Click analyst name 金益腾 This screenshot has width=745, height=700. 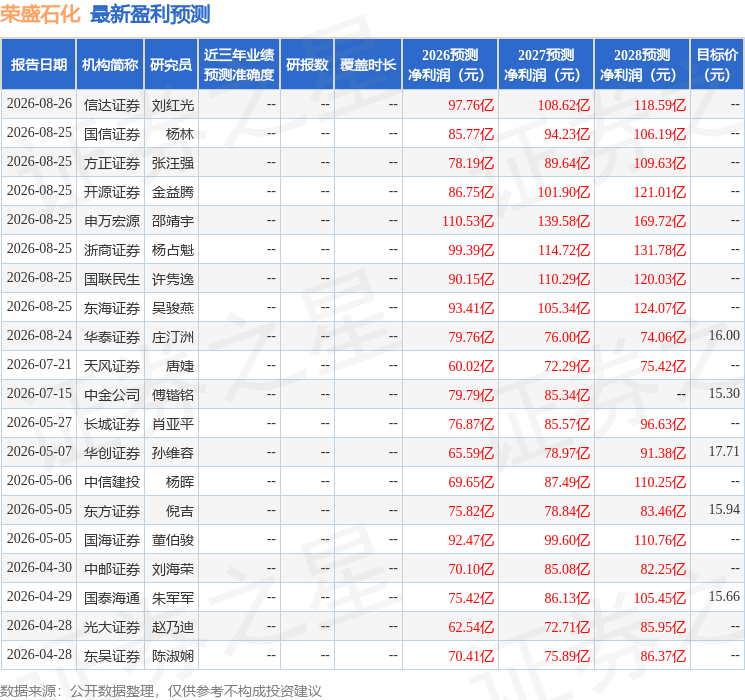tap(173, 192)
